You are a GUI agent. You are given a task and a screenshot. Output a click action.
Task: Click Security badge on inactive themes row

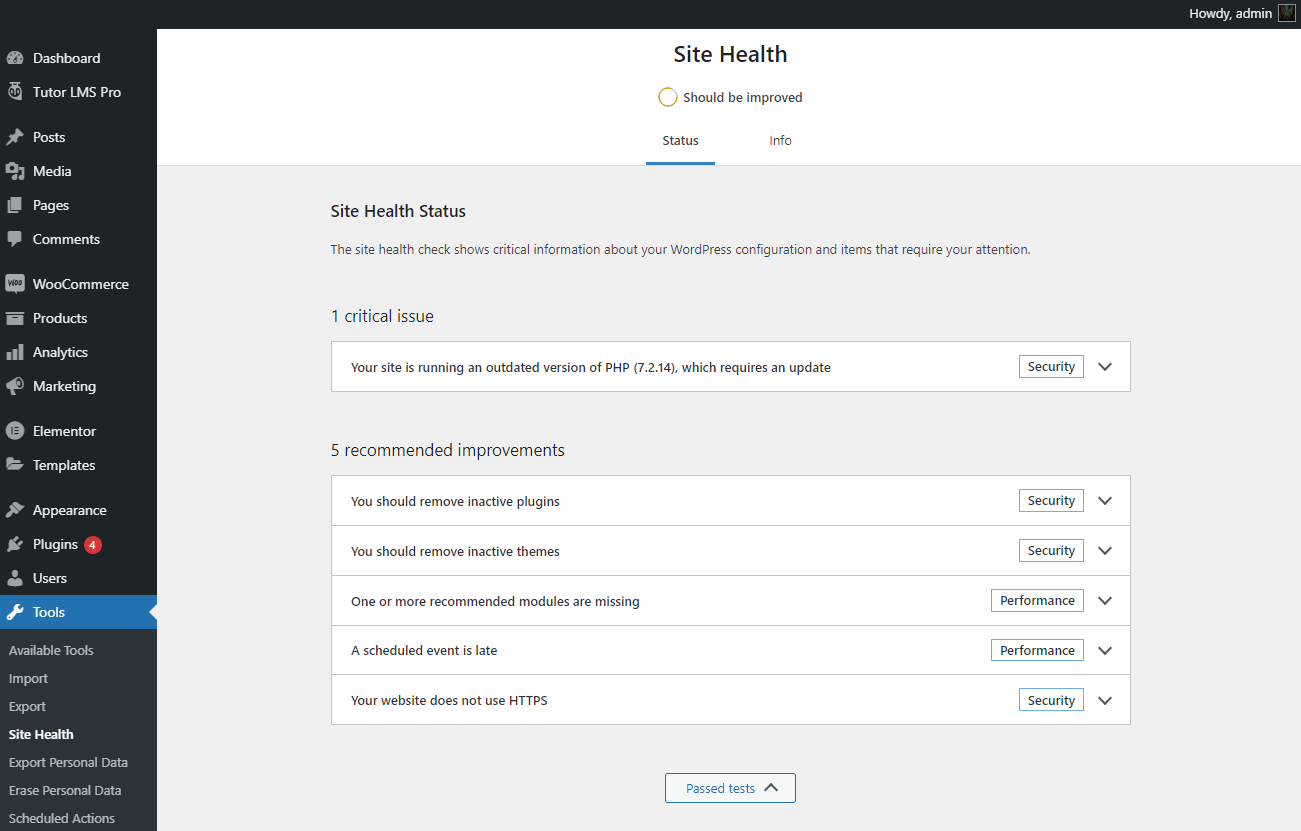[1051, 551]
